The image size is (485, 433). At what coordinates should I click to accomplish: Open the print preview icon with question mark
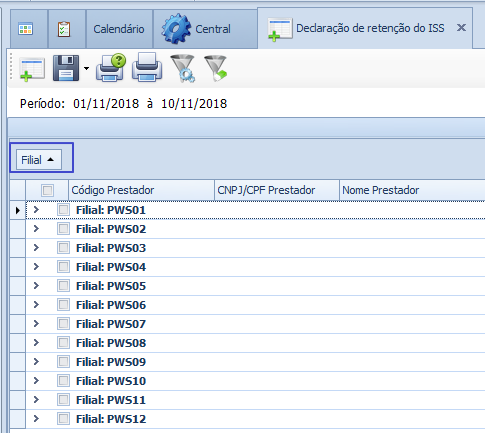pyautogui.click(x=111, y=68)
